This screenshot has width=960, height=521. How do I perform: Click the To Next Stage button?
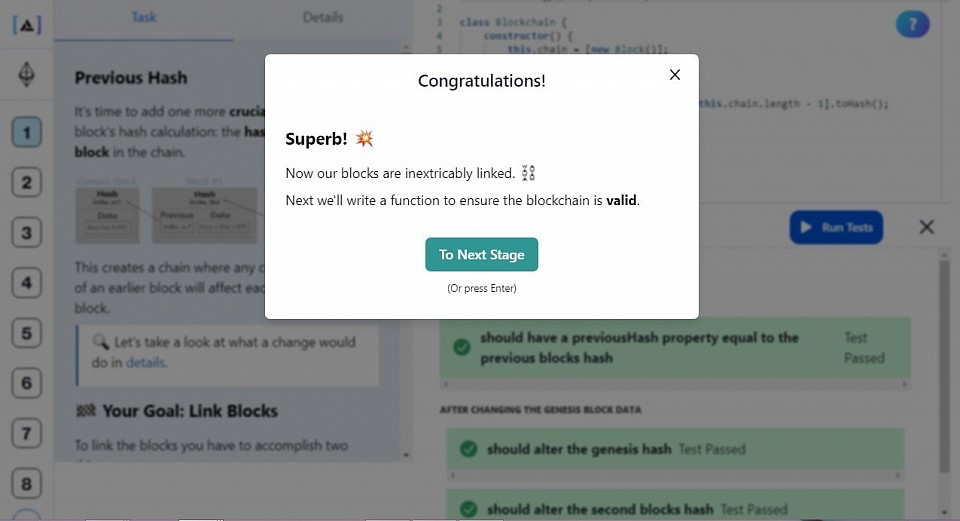[x=481, y=254]
